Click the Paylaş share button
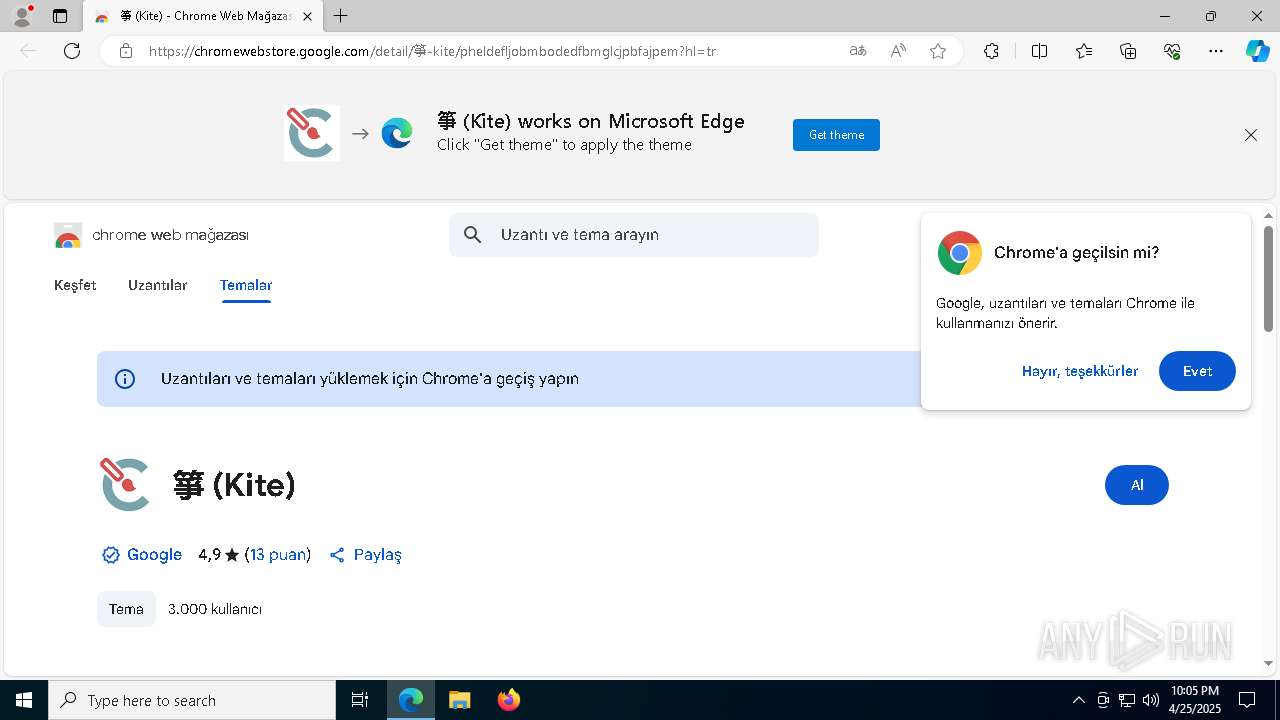1280x720 pixels. pyautogui.click(x=365, y=555)
